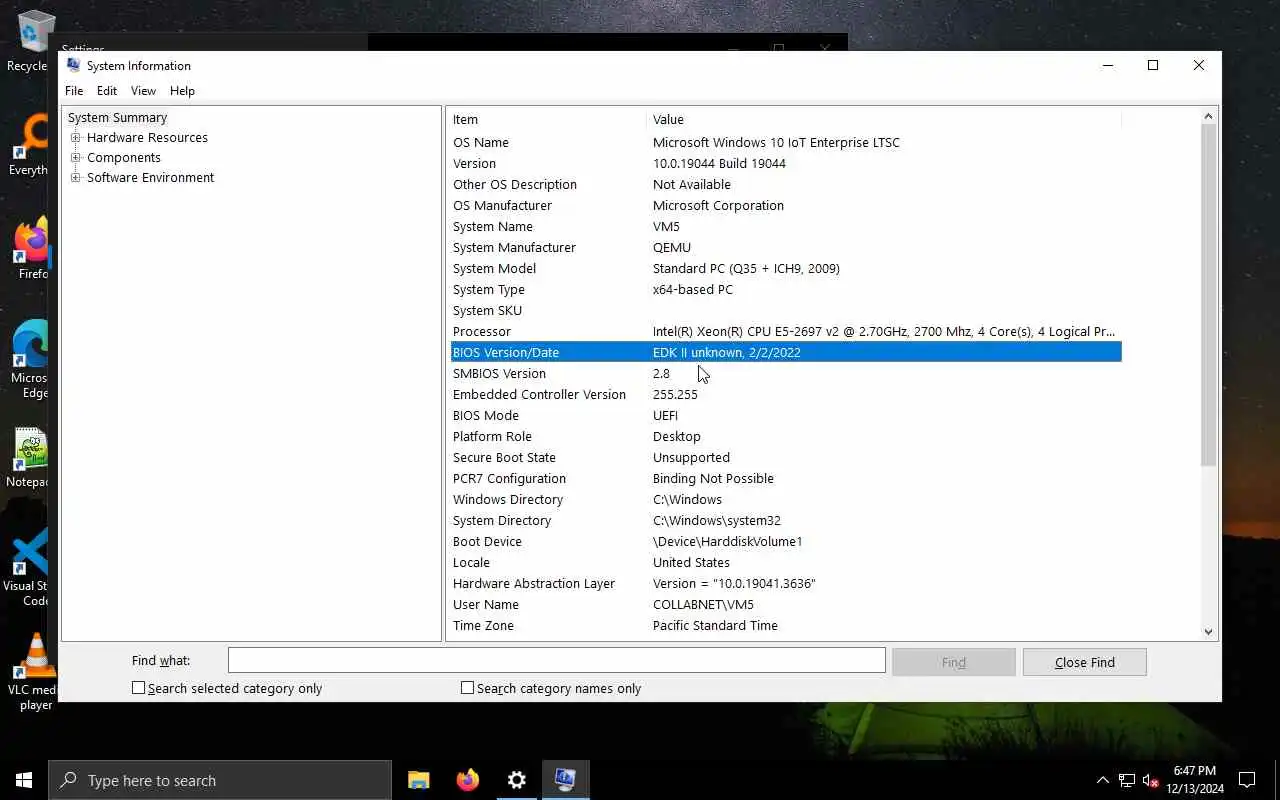
Task: Launch Firefox from the taskbar
Action: (467, 780)
